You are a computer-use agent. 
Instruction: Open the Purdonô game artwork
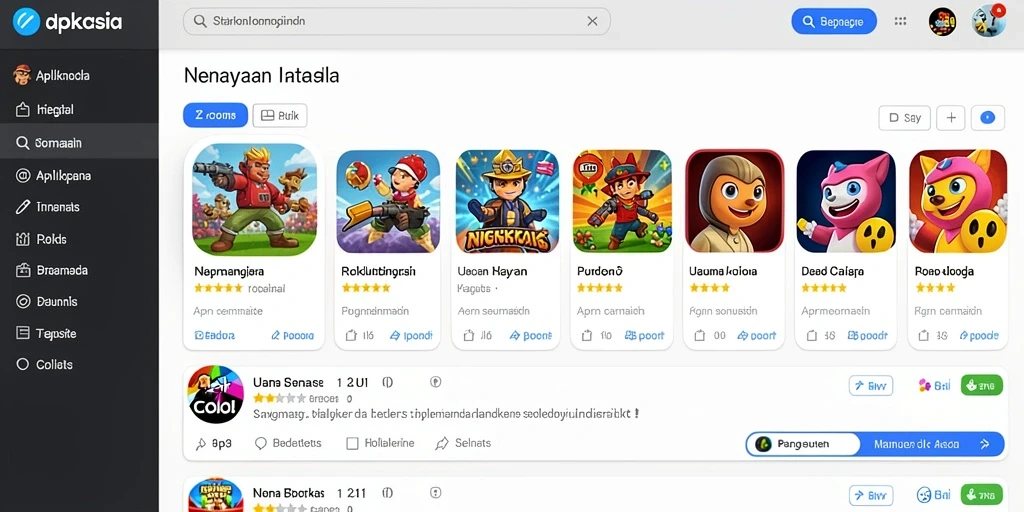pos(622,201)
